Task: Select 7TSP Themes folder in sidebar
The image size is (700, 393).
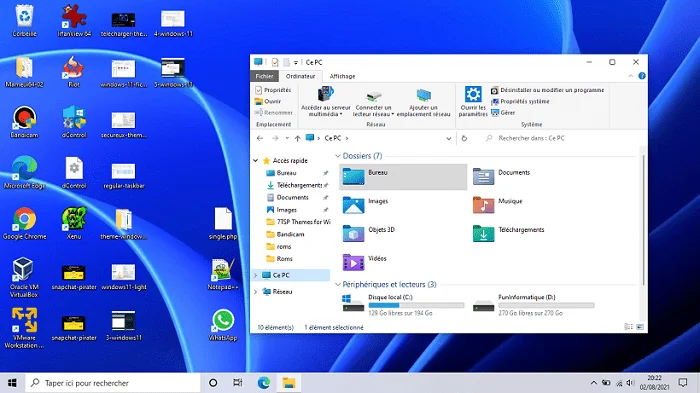Action: 298,222
